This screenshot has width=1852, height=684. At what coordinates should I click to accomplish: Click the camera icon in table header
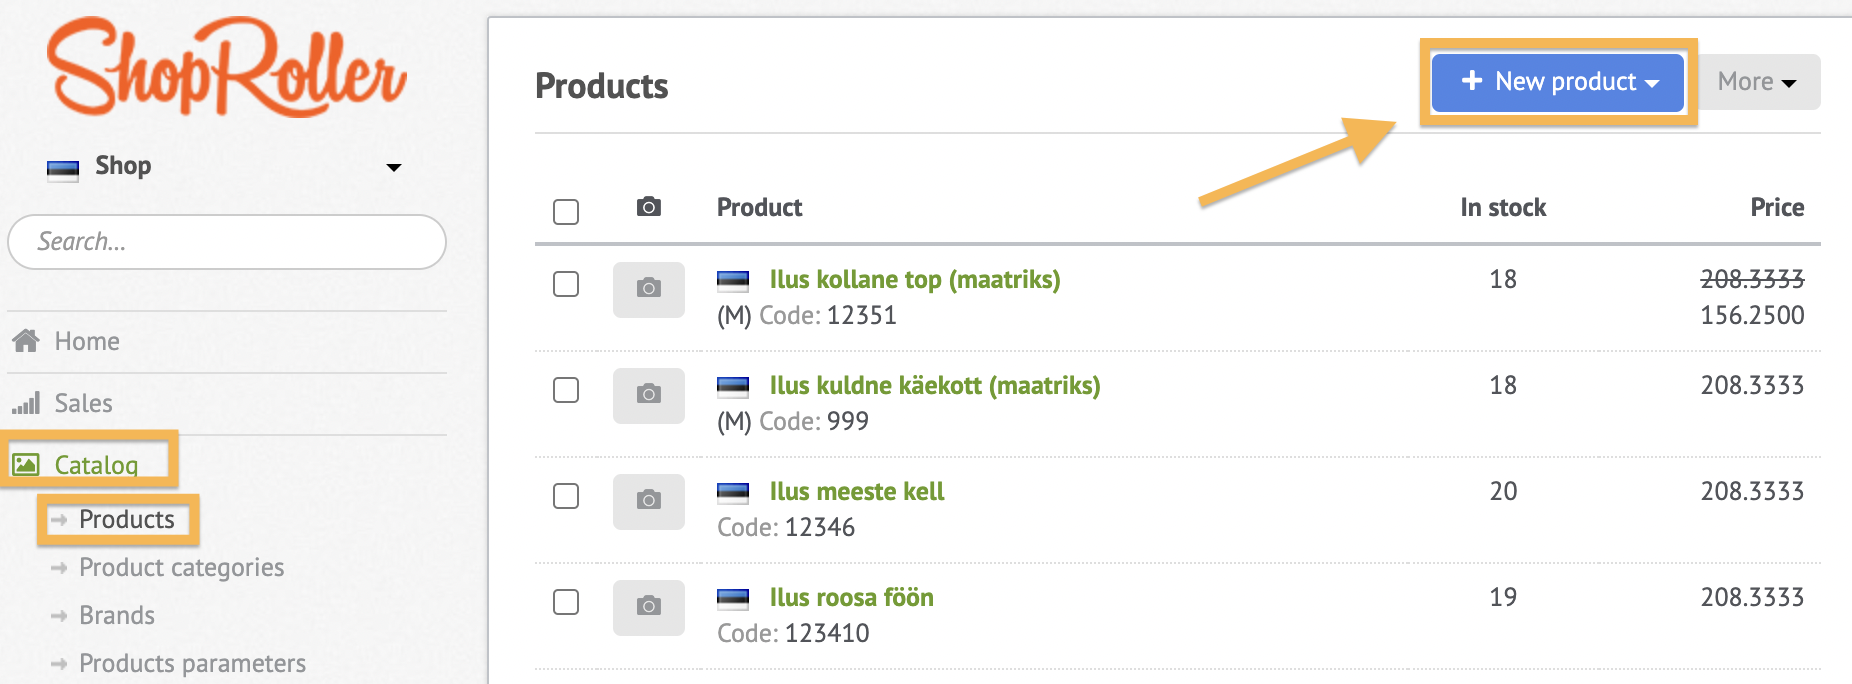point(649,207)
